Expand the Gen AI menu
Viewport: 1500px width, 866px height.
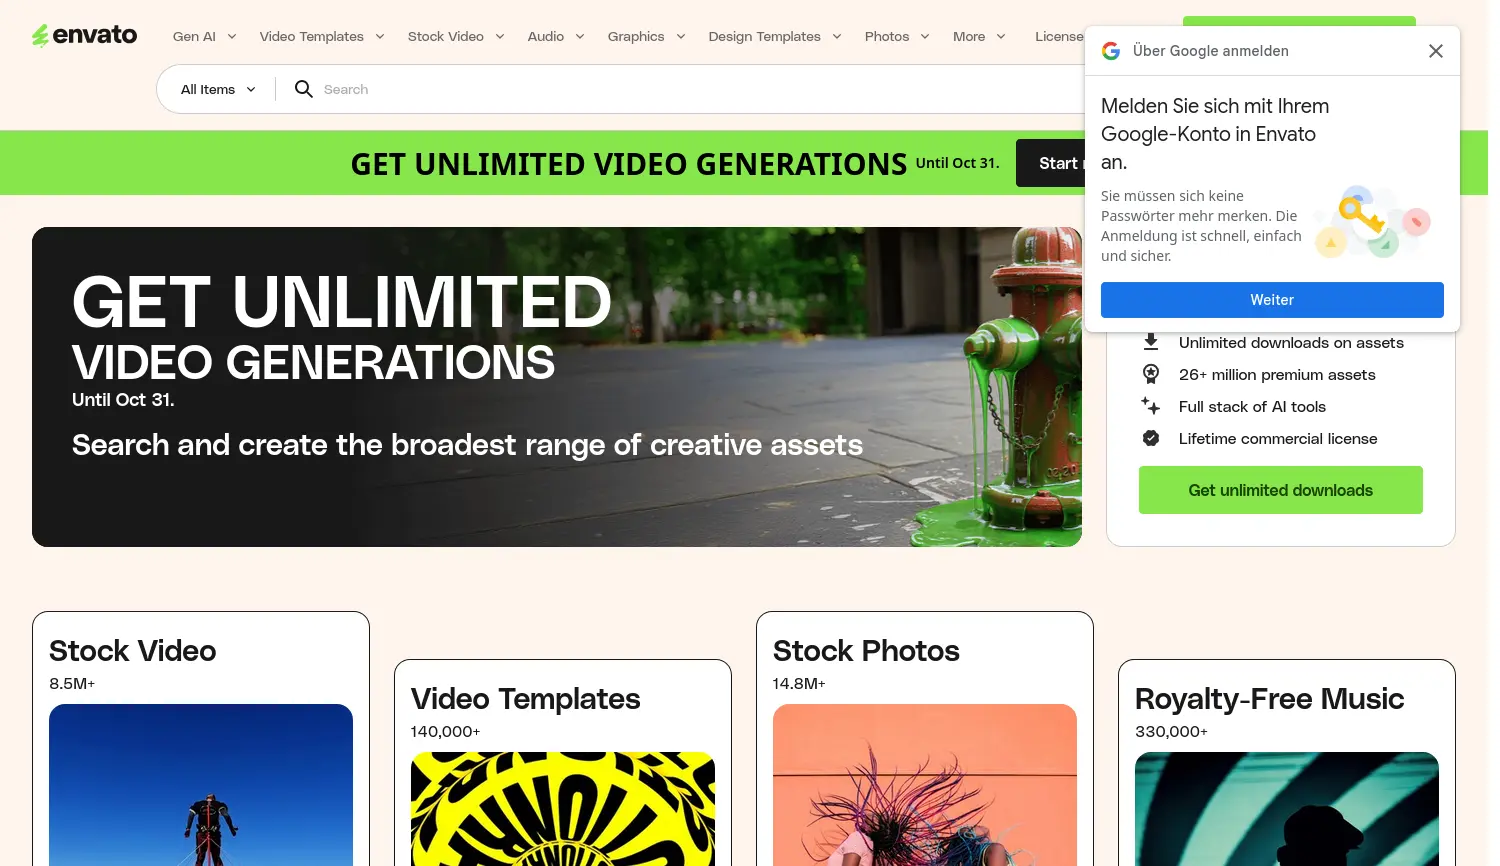[204, 36]
